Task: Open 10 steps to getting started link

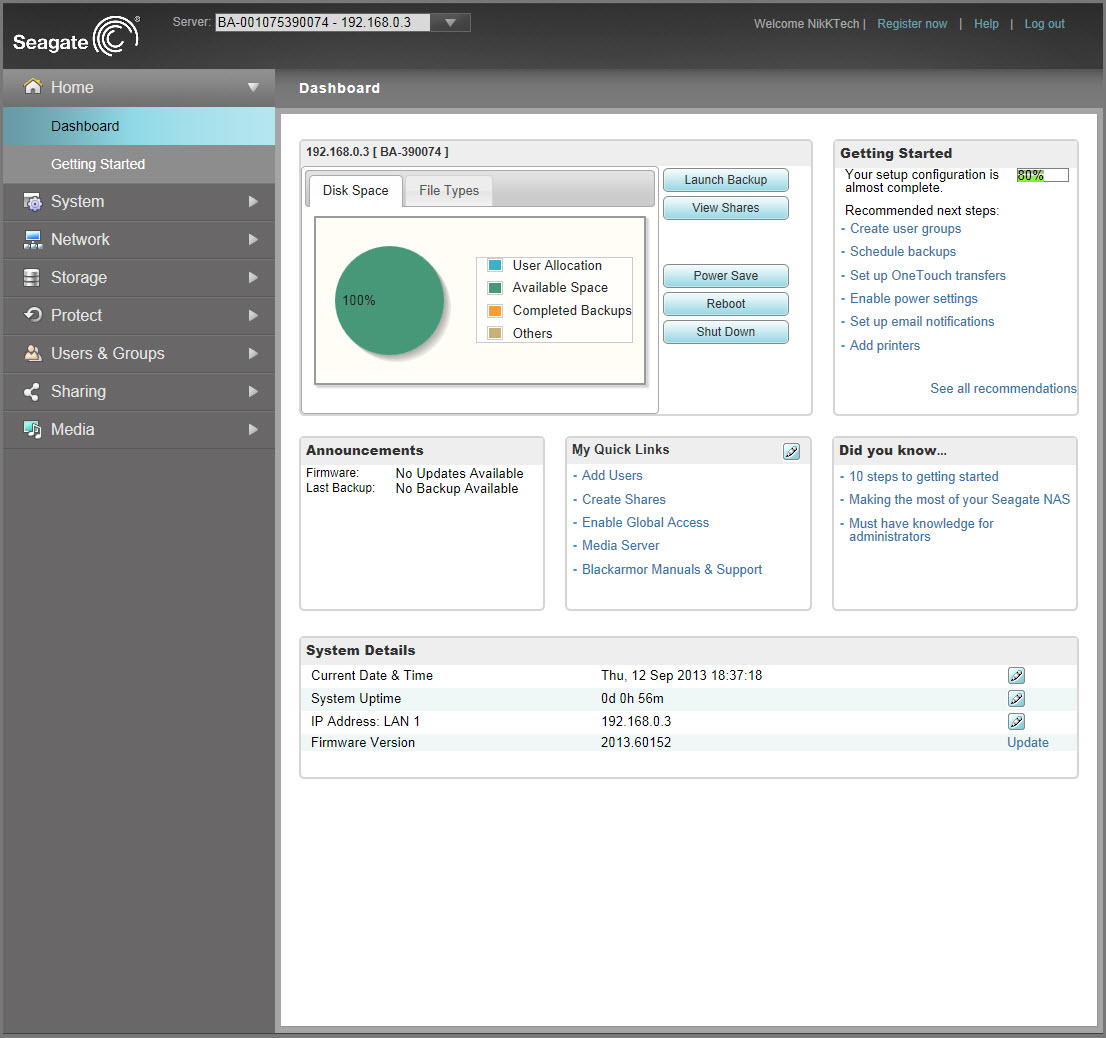Action: (924, 477)
